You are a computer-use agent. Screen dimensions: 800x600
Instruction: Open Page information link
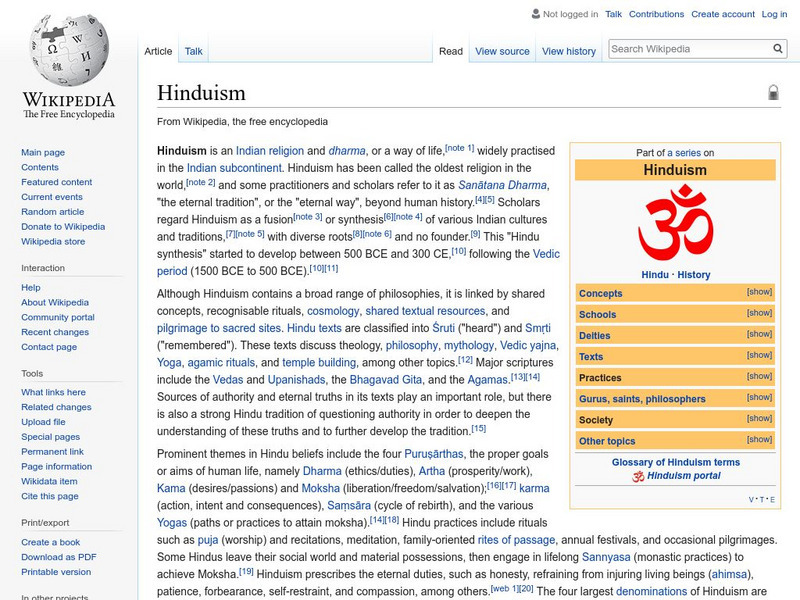pyautogui.click(x=57, y=466)
